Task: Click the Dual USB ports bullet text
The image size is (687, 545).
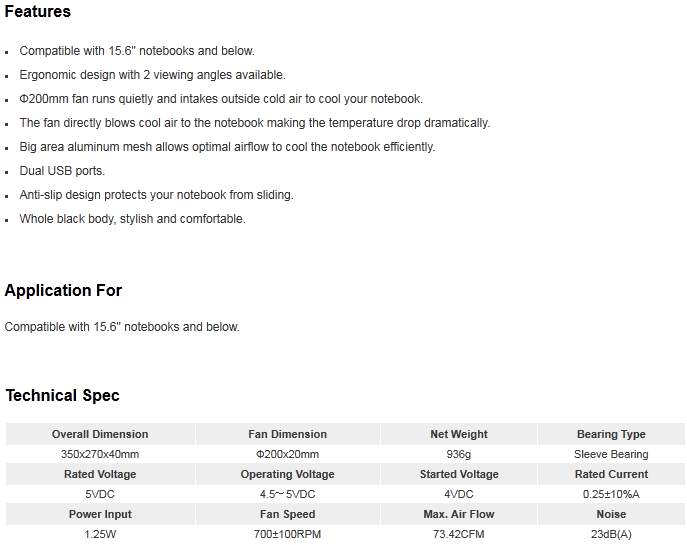Action: (x=62, y=171)
